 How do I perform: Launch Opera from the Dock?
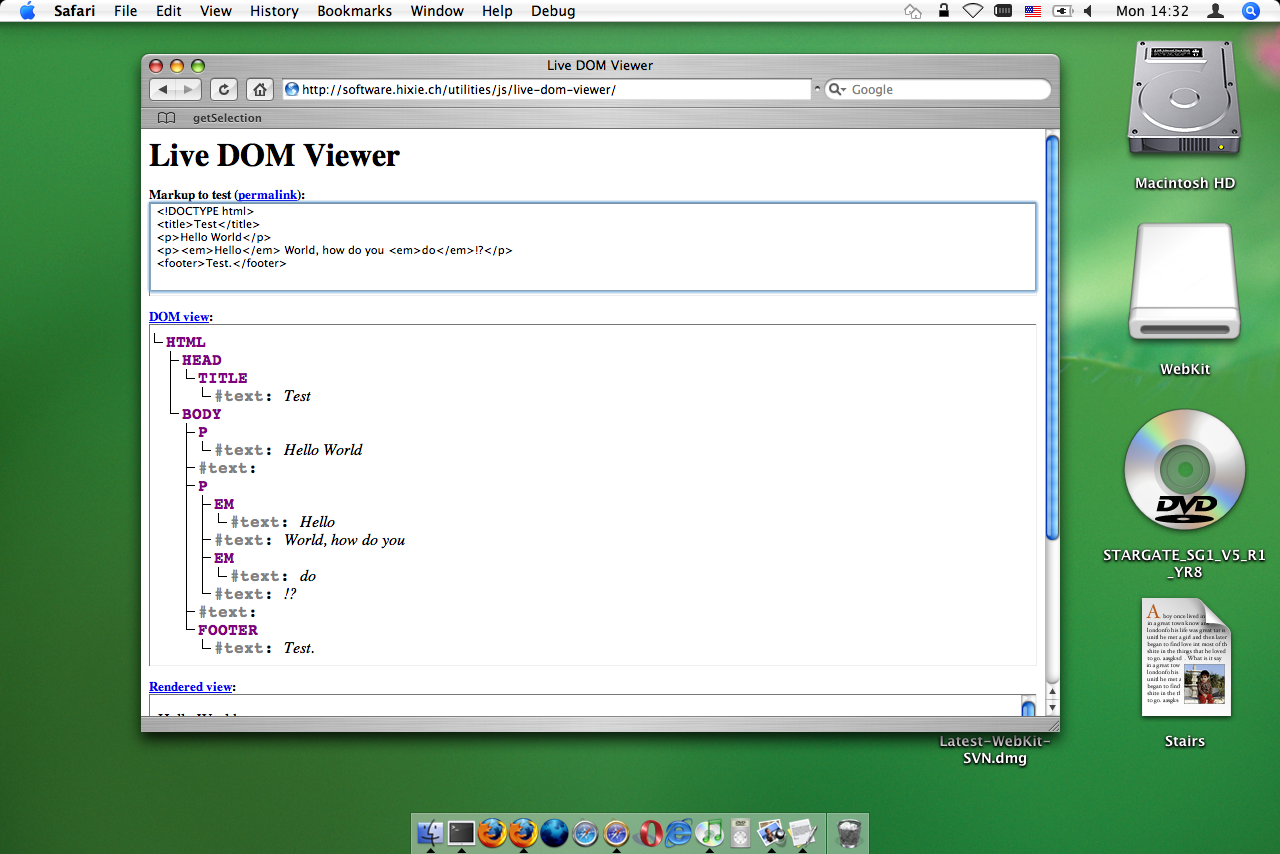(649, 832)
